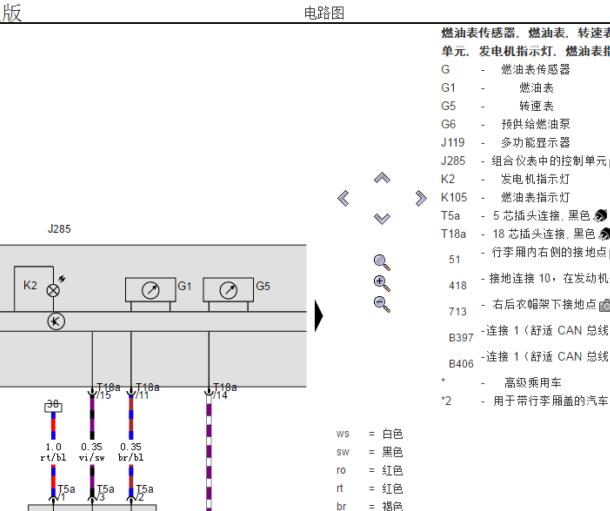Zoom in with the plus magnifier icon
The image size is (610, 511).
coord(382,284)
